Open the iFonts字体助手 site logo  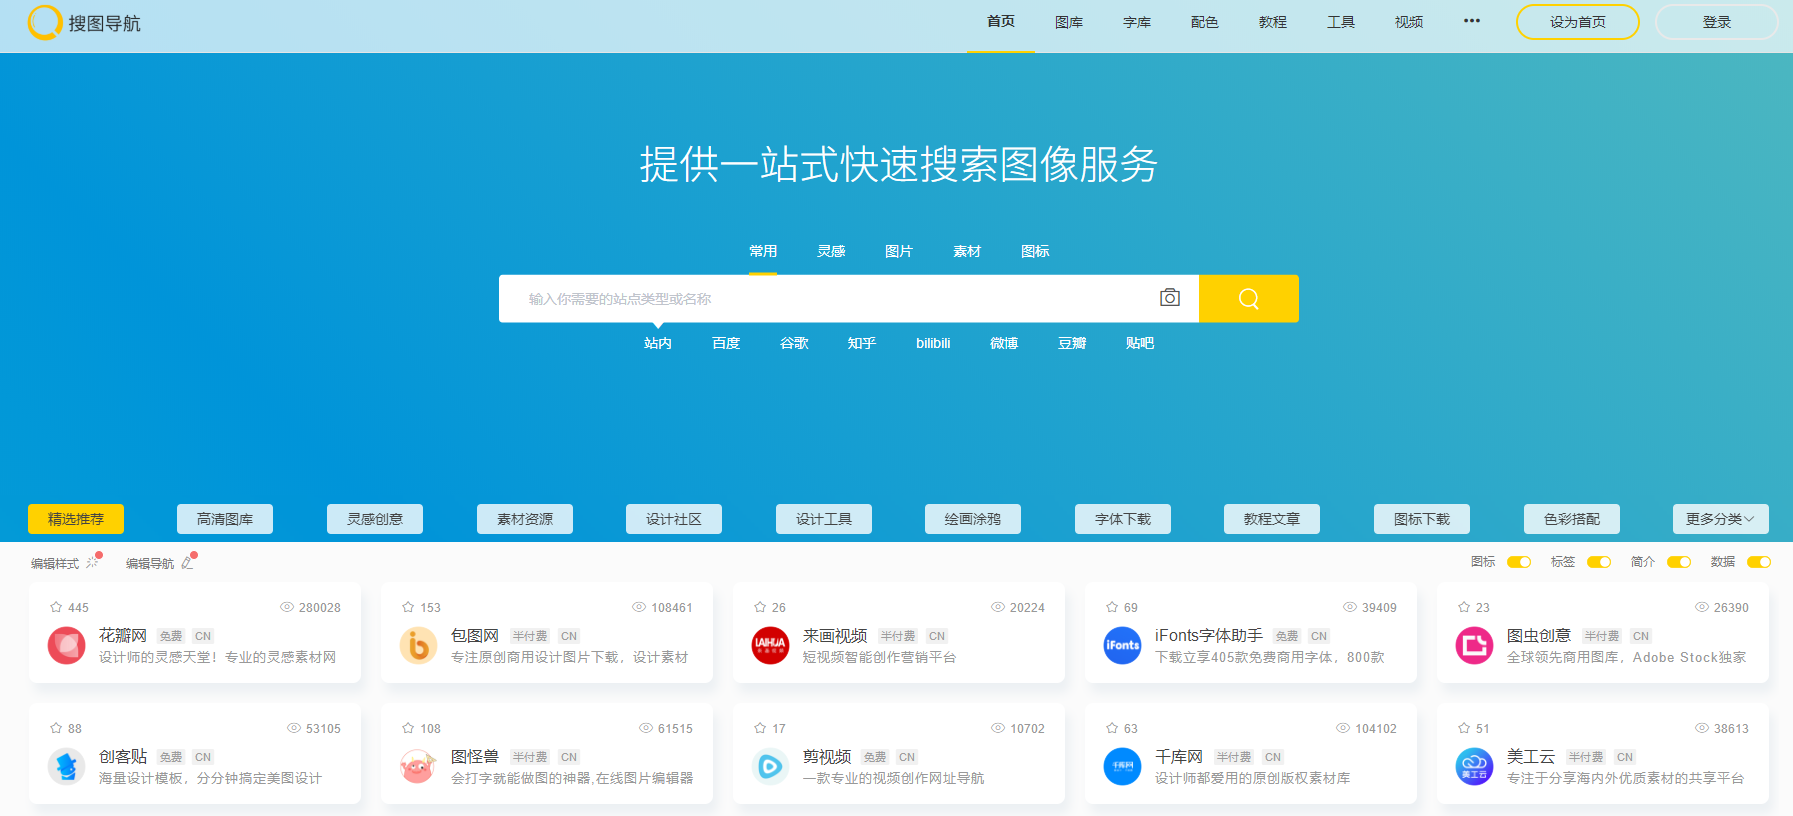1123,645
